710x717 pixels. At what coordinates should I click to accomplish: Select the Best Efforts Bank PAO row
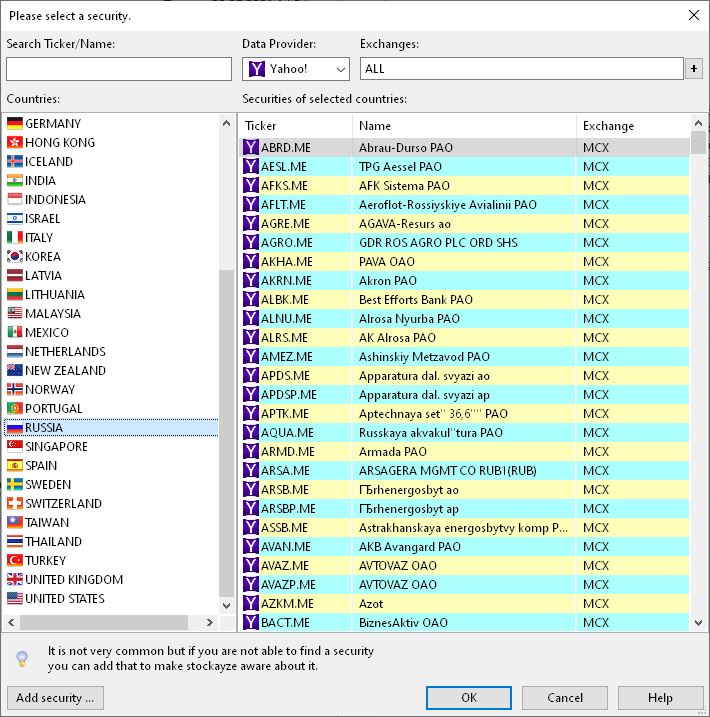464,300
